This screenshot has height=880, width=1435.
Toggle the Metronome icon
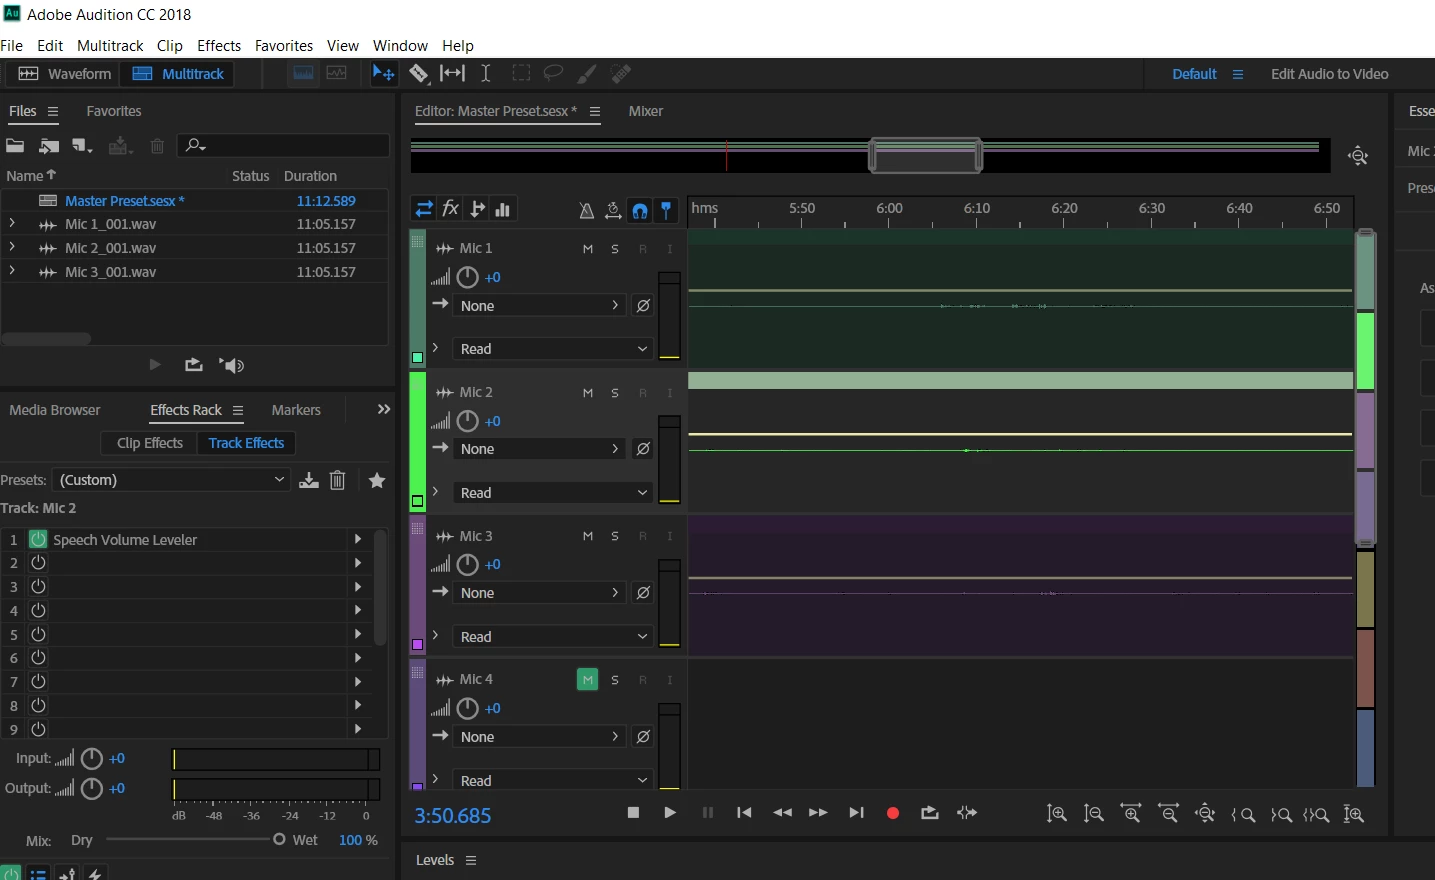(x=587, y=210)
